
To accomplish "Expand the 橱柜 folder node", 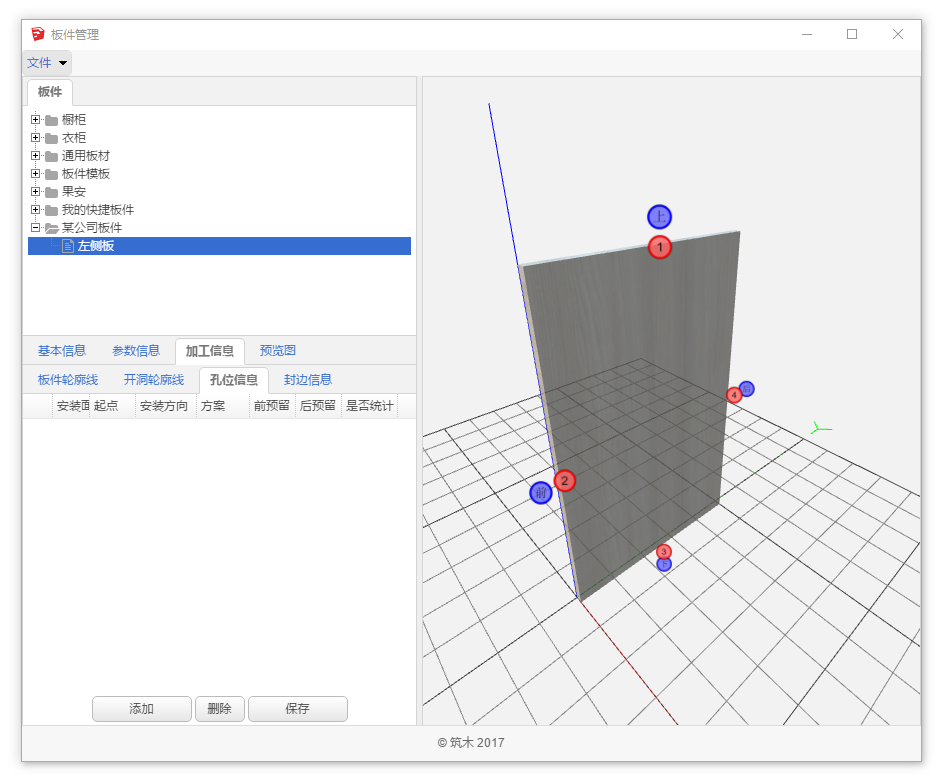I will [35, 120].
